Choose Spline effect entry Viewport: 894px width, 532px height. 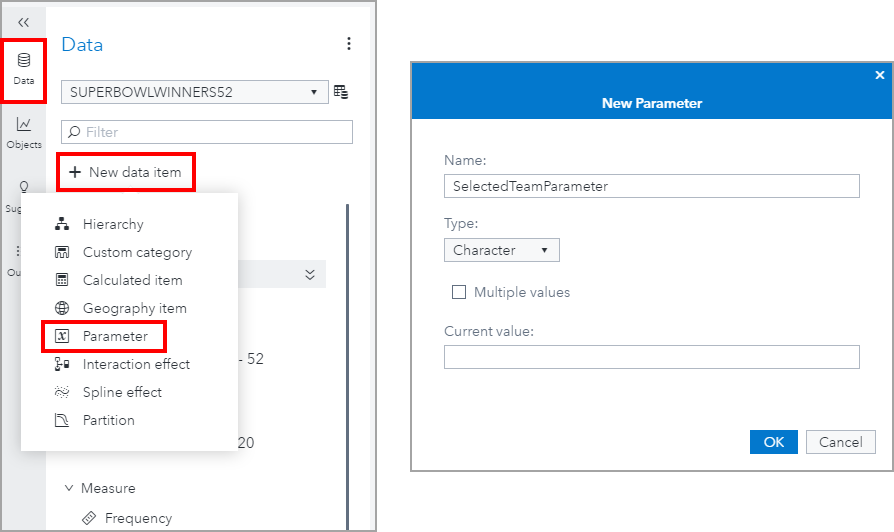(122, 392)
